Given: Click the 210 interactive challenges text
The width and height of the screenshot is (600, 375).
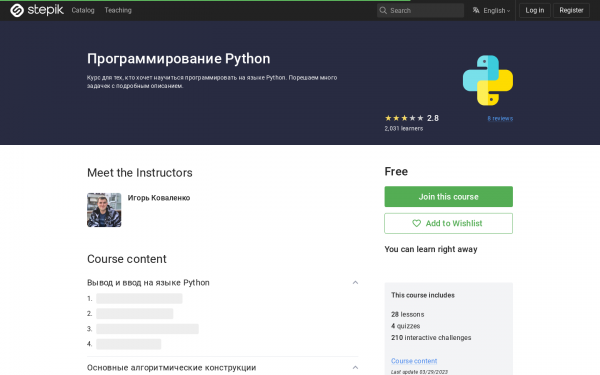Looking at the screenshot, I should 431,338.
